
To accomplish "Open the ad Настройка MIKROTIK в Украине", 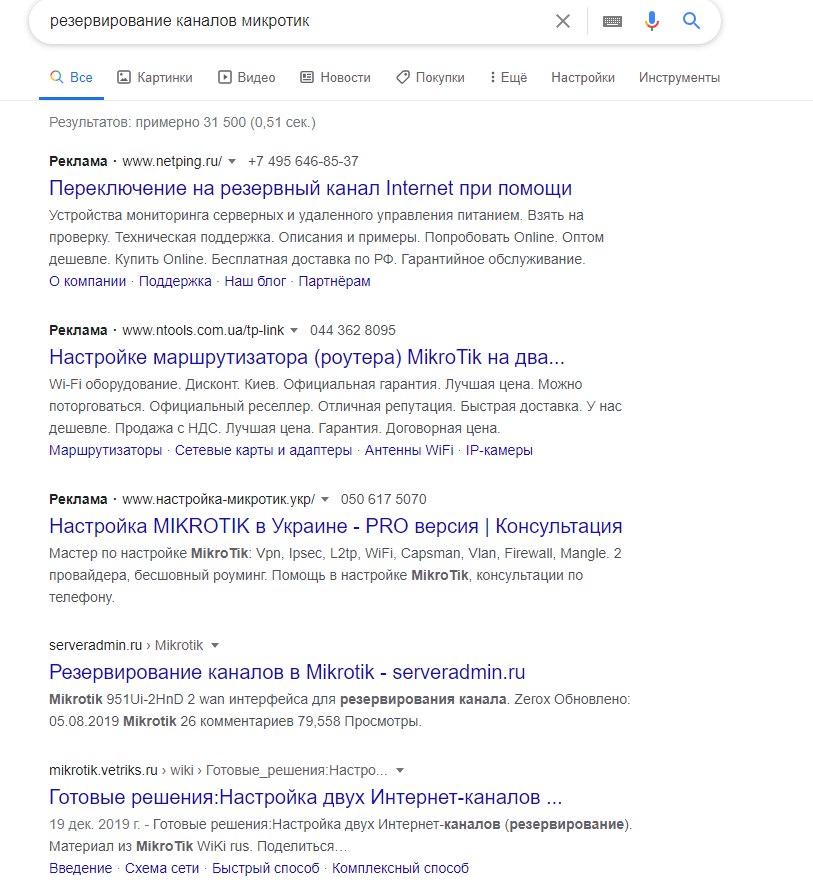I will (x=335, y=526).
